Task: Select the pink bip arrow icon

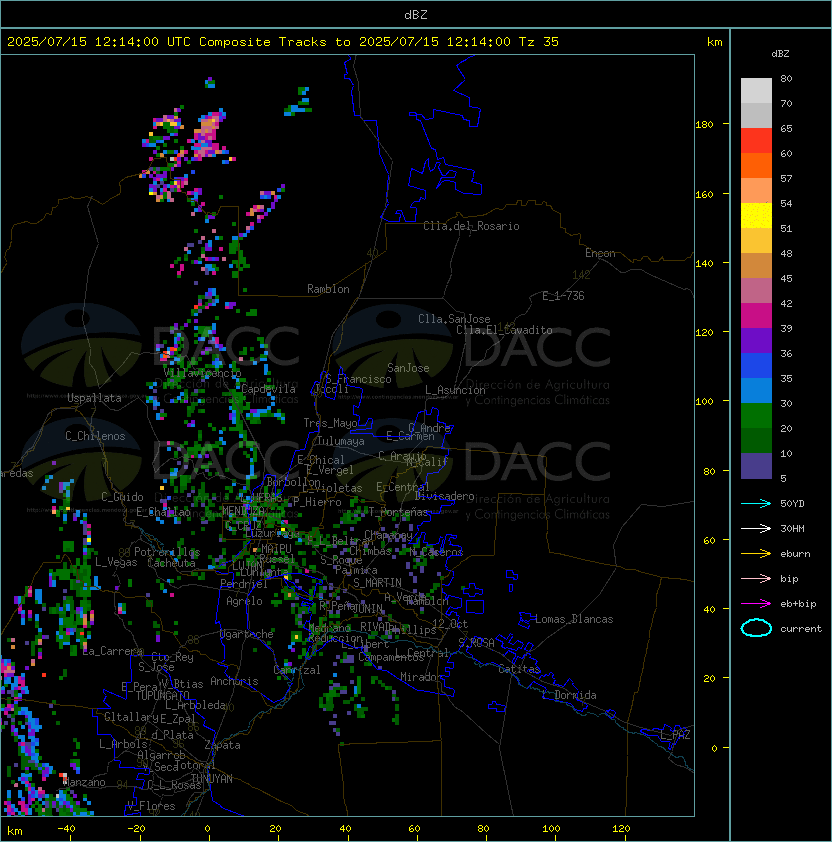Action: (756, 578)
